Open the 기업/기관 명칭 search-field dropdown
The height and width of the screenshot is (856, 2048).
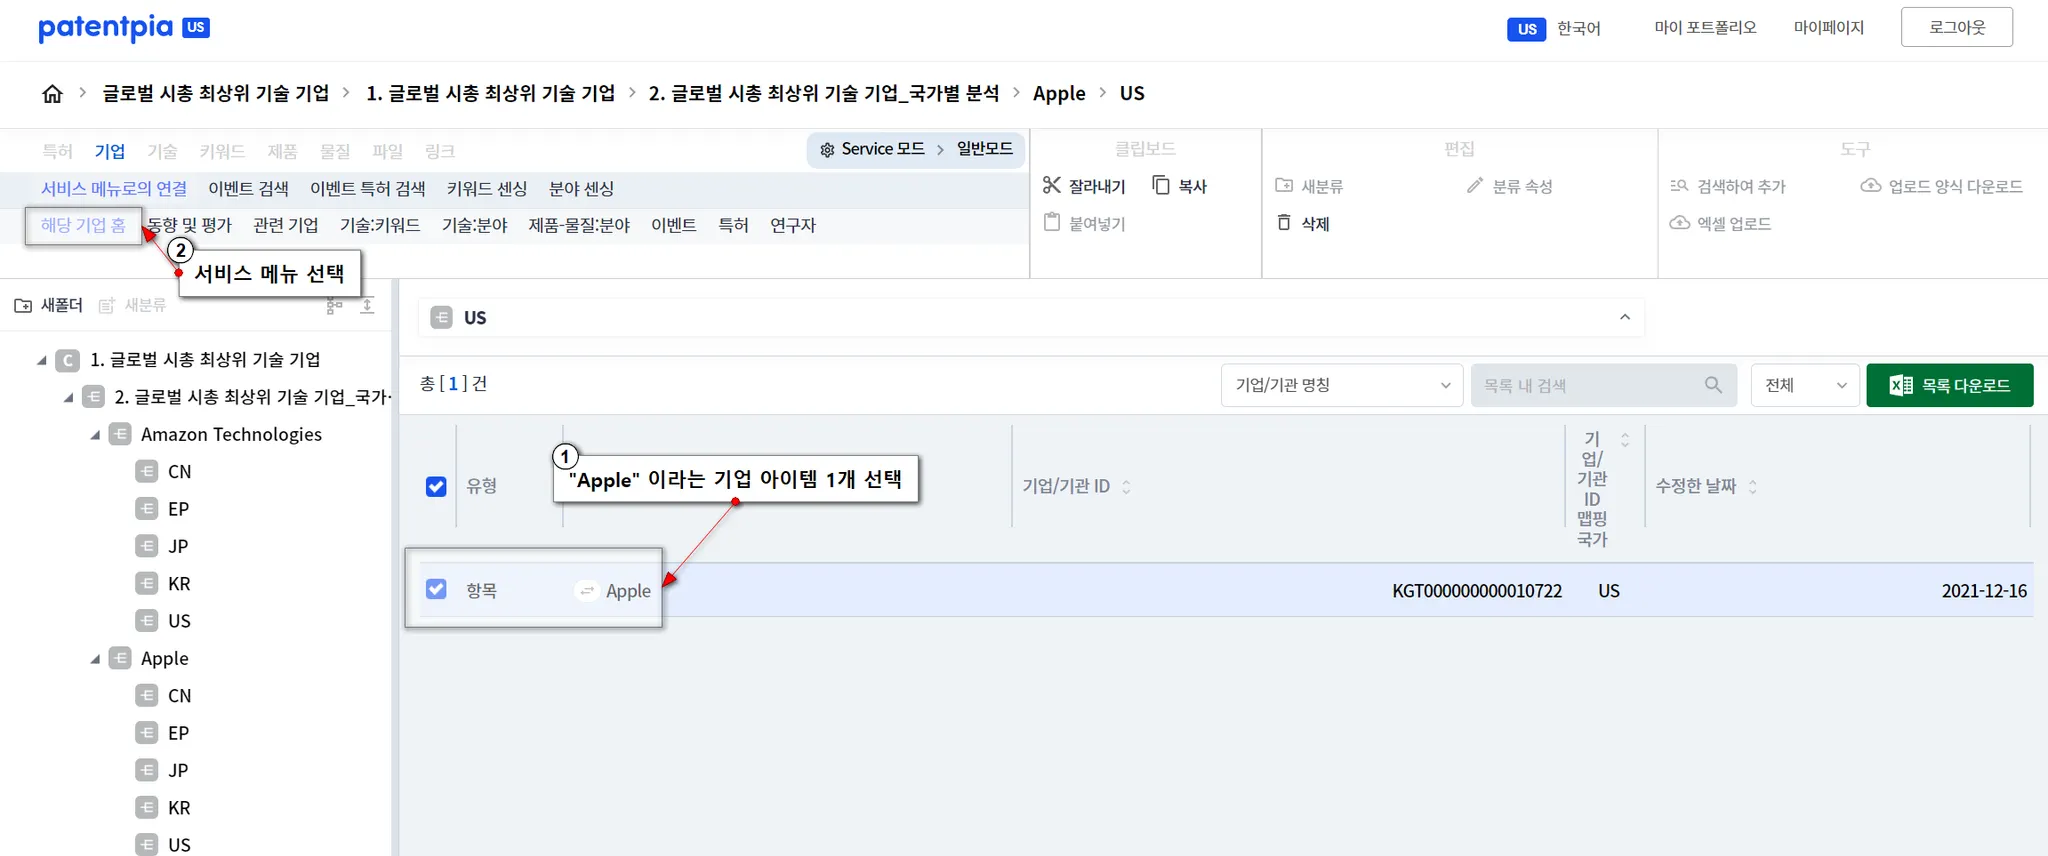(x=1342, y=385)
